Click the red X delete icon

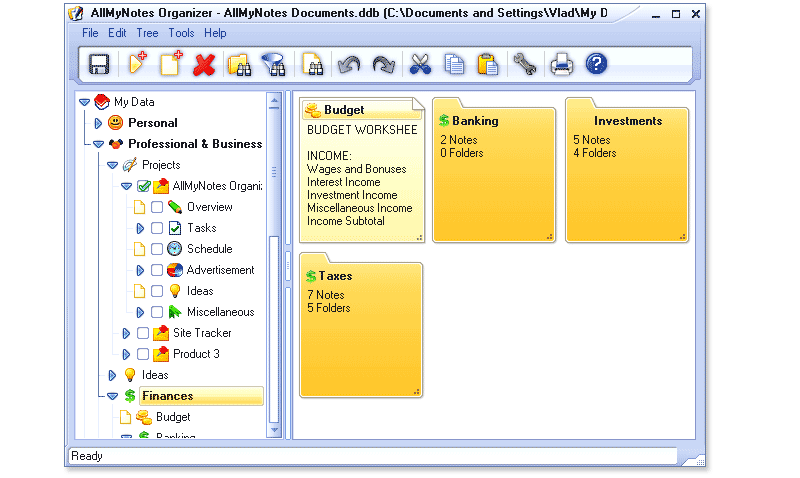[204, 65]
